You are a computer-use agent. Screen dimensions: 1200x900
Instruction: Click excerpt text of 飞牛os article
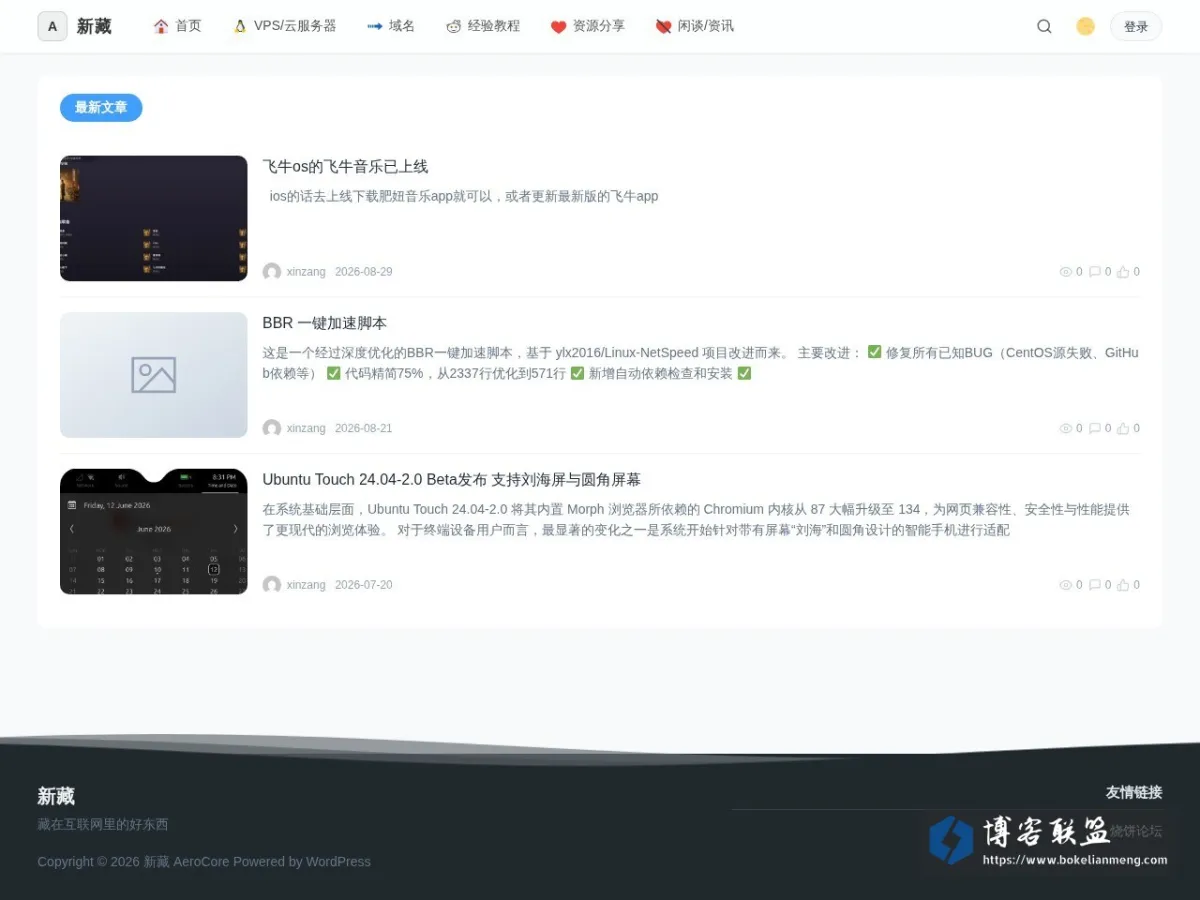click(464, 196)
